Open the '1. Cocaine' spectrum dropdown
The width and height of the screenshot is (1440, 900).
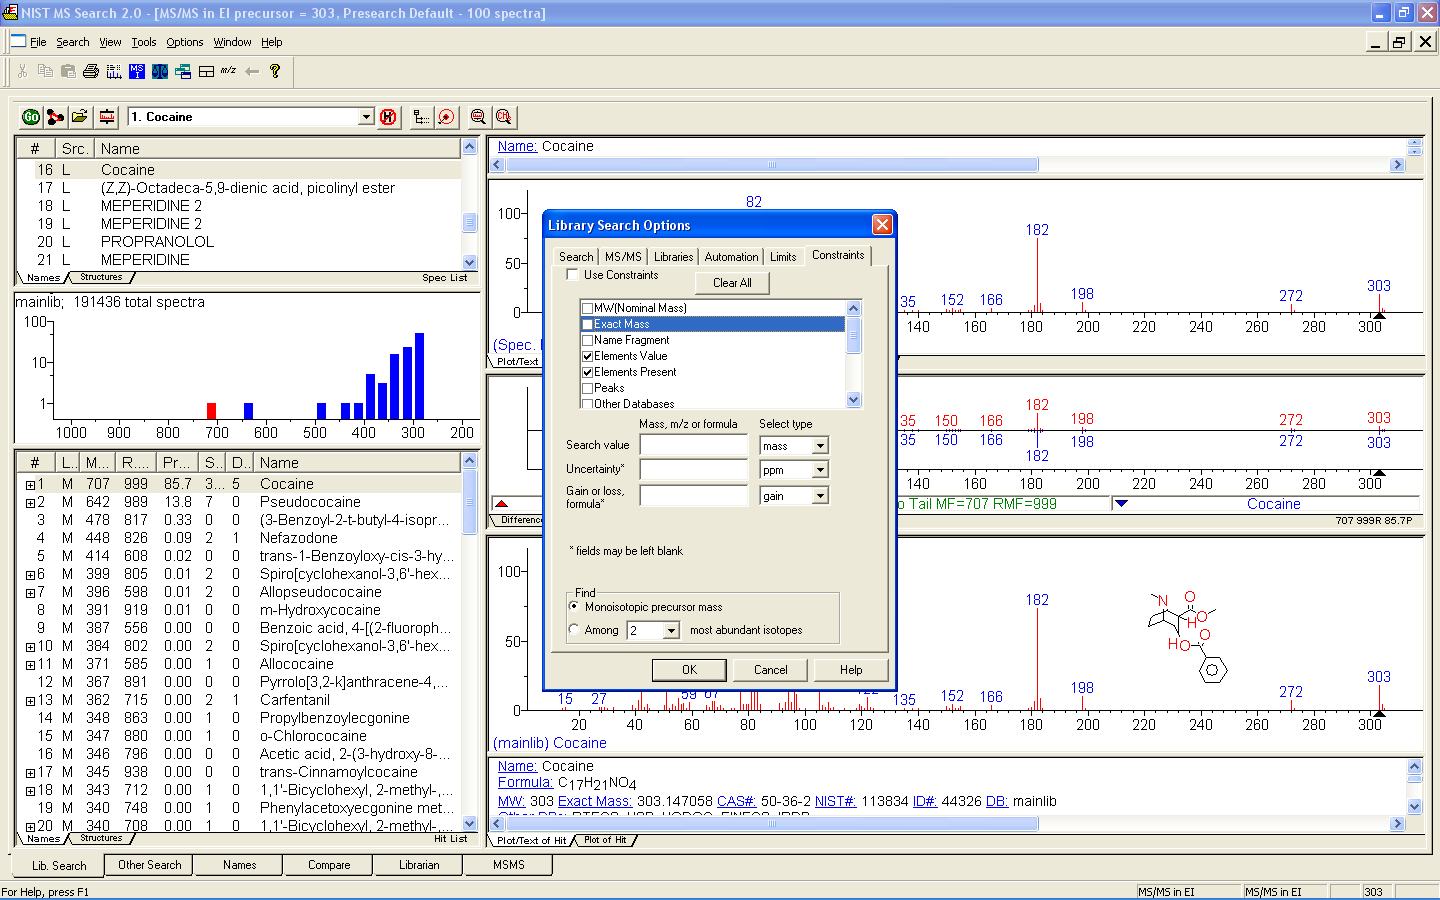click(x=366, y=117)
